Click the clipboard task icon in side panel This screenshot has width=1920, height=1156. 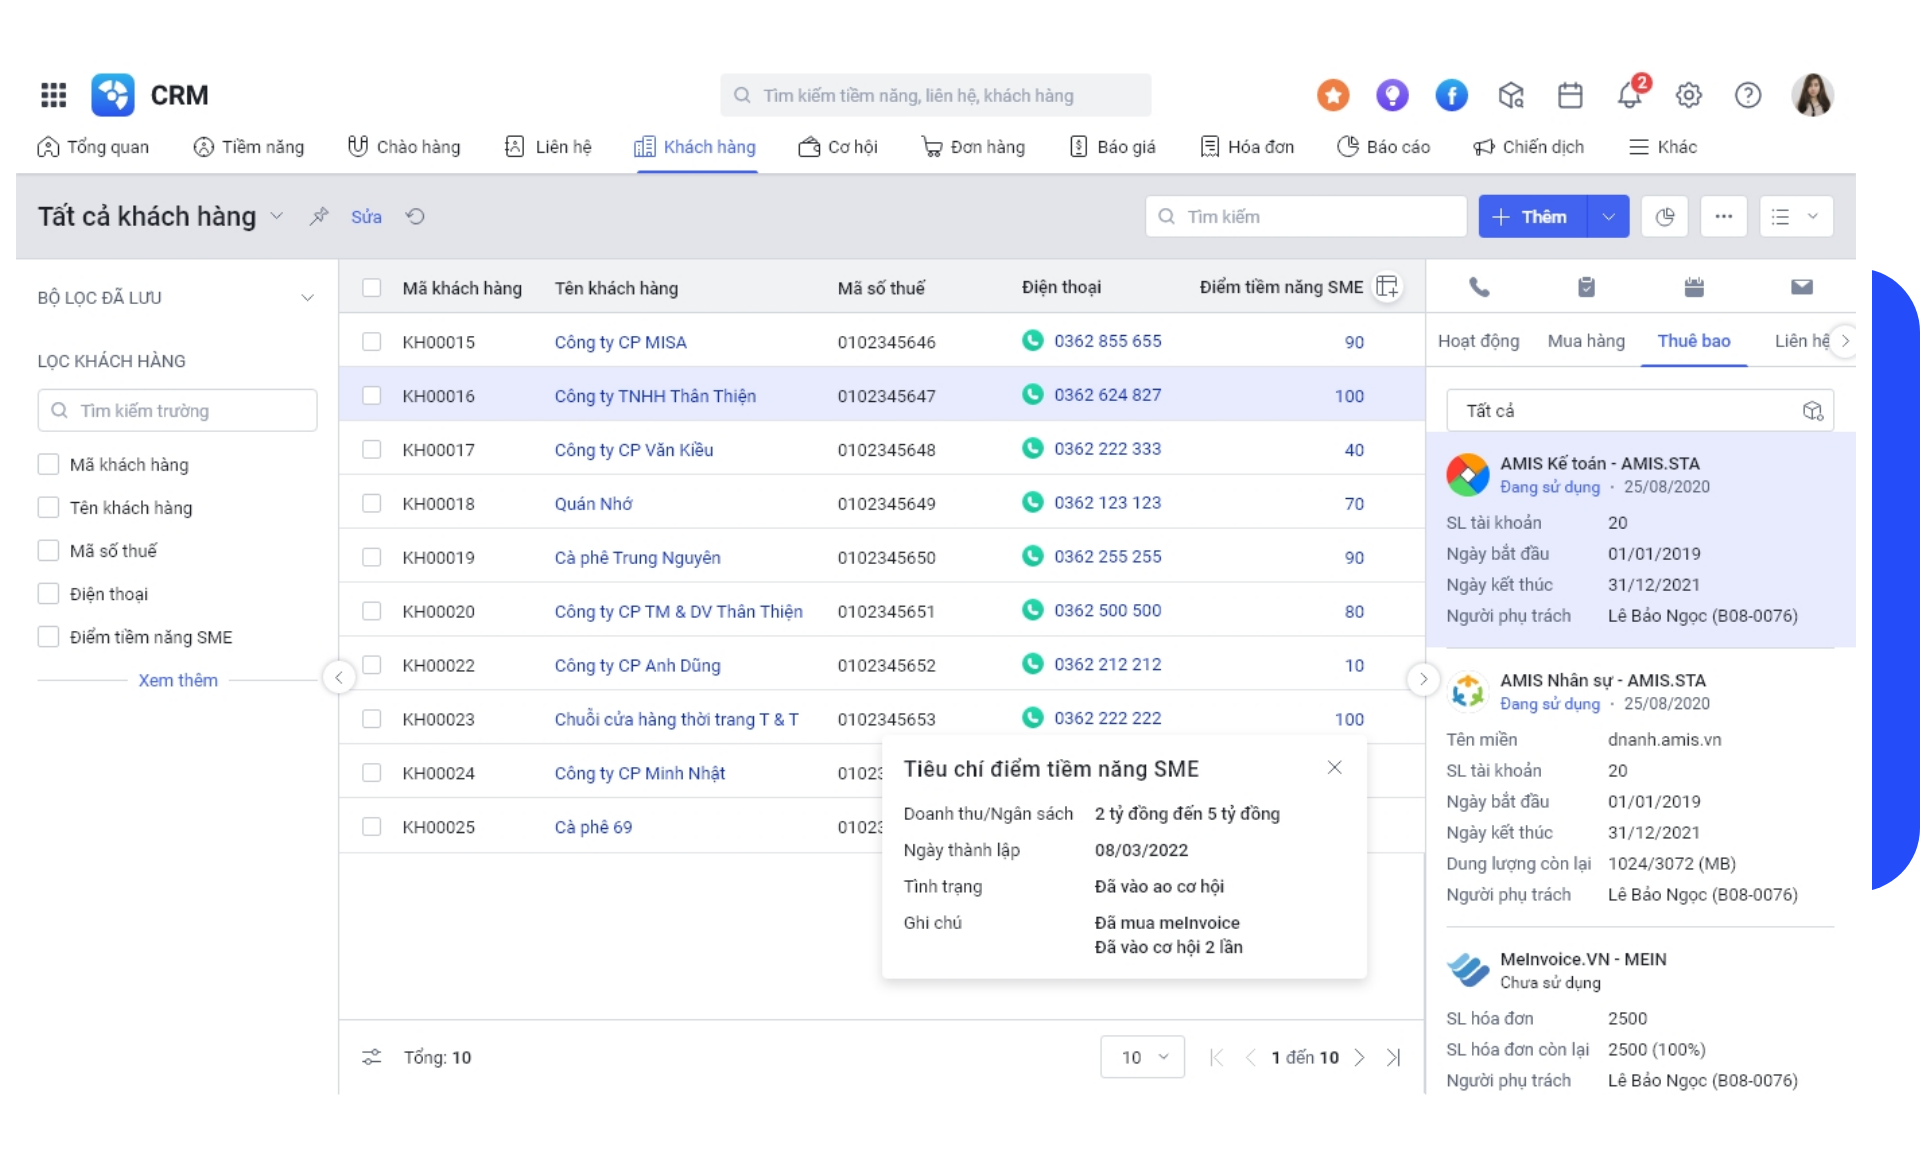(1586, 287)
